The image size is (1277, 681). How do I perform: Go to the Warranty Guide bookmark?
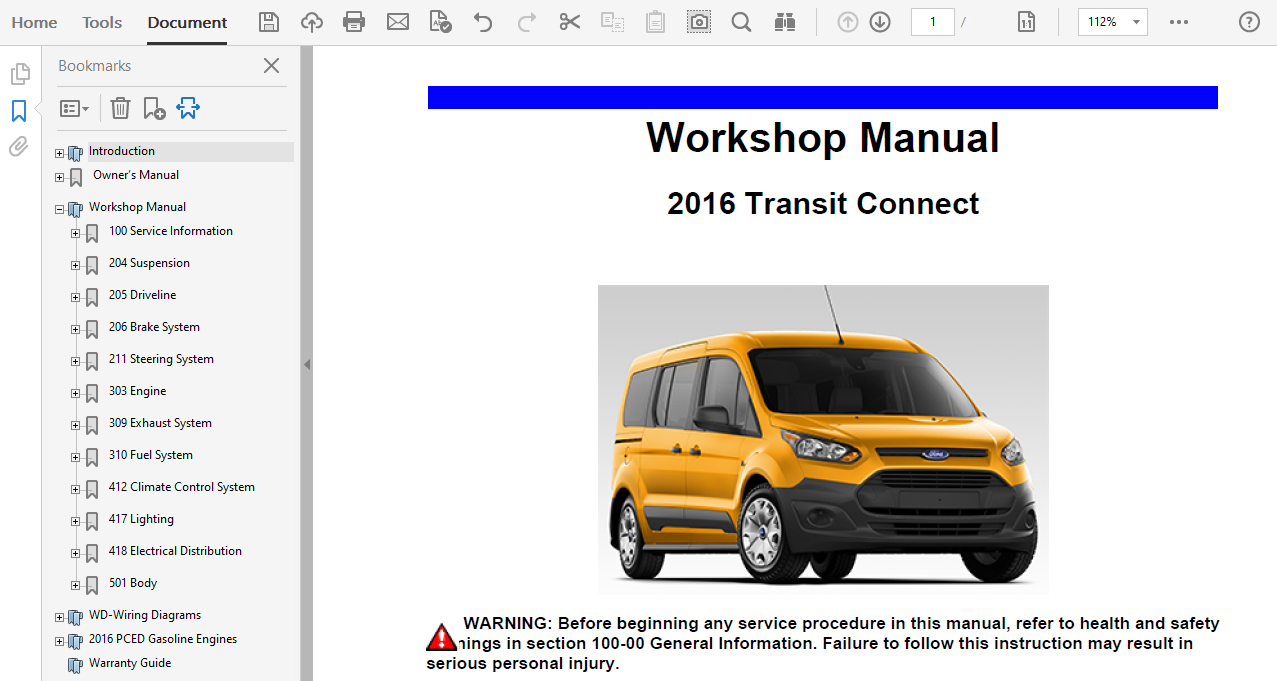(129, 663)
